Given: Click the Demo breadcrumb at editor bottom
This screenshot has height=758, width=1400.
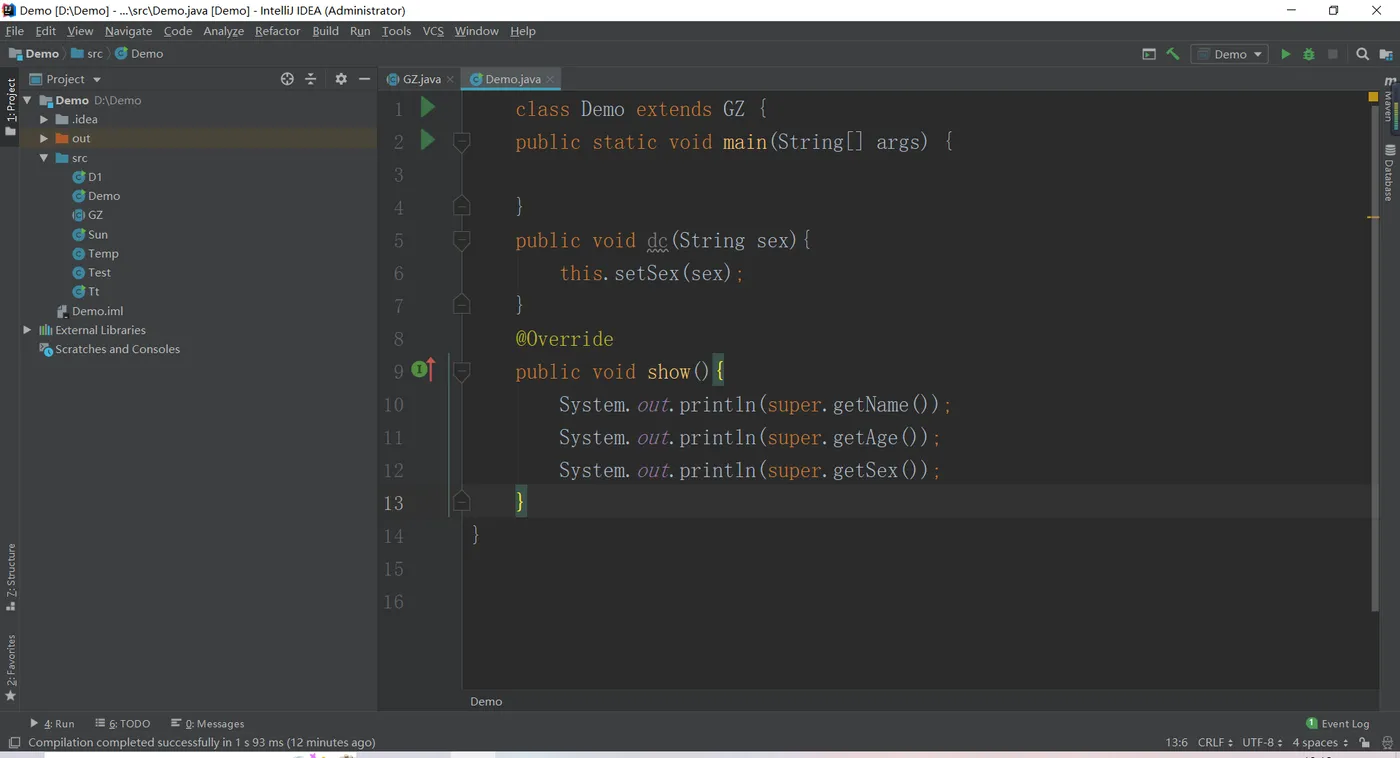Looking at the screenshot, I should [486, 701].
